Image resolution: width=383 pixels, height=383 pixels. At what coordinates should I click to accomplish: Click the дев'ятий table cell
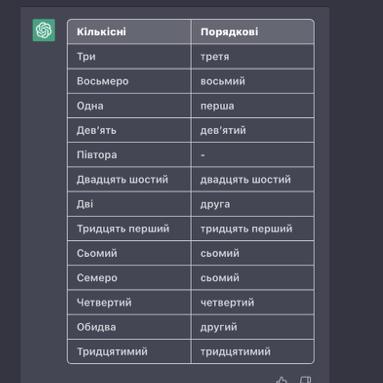click(x=253, y=130)
